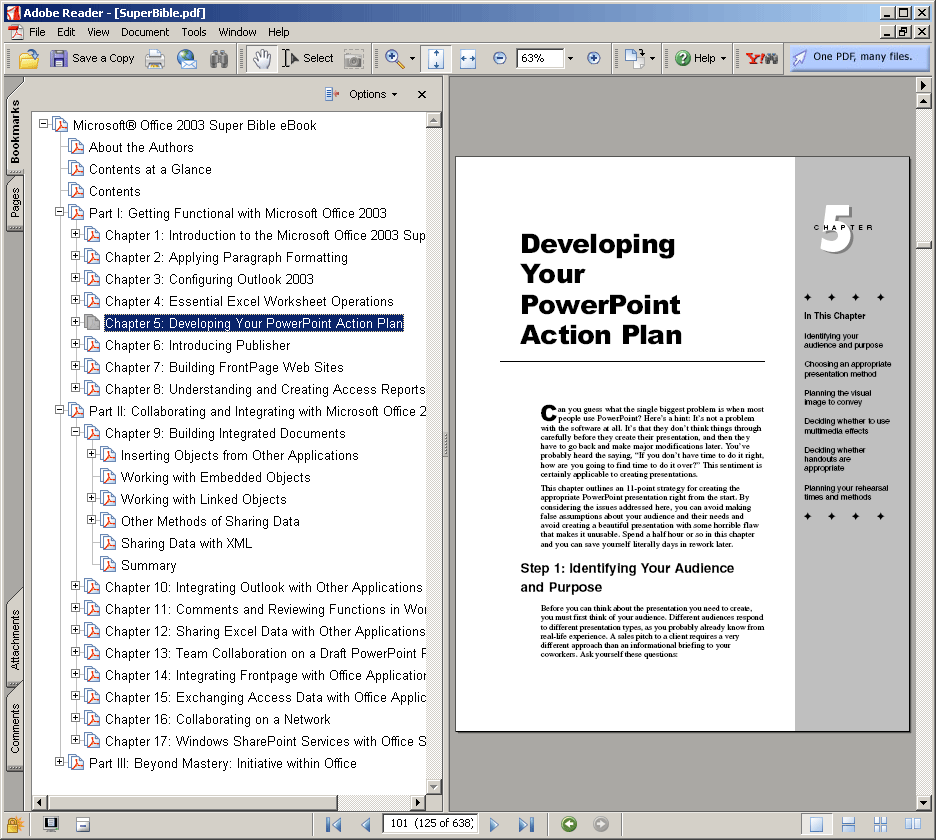Go to previous view green arrow
The width and height of the screenshot is (936, 840).
[x=569, y=824]
